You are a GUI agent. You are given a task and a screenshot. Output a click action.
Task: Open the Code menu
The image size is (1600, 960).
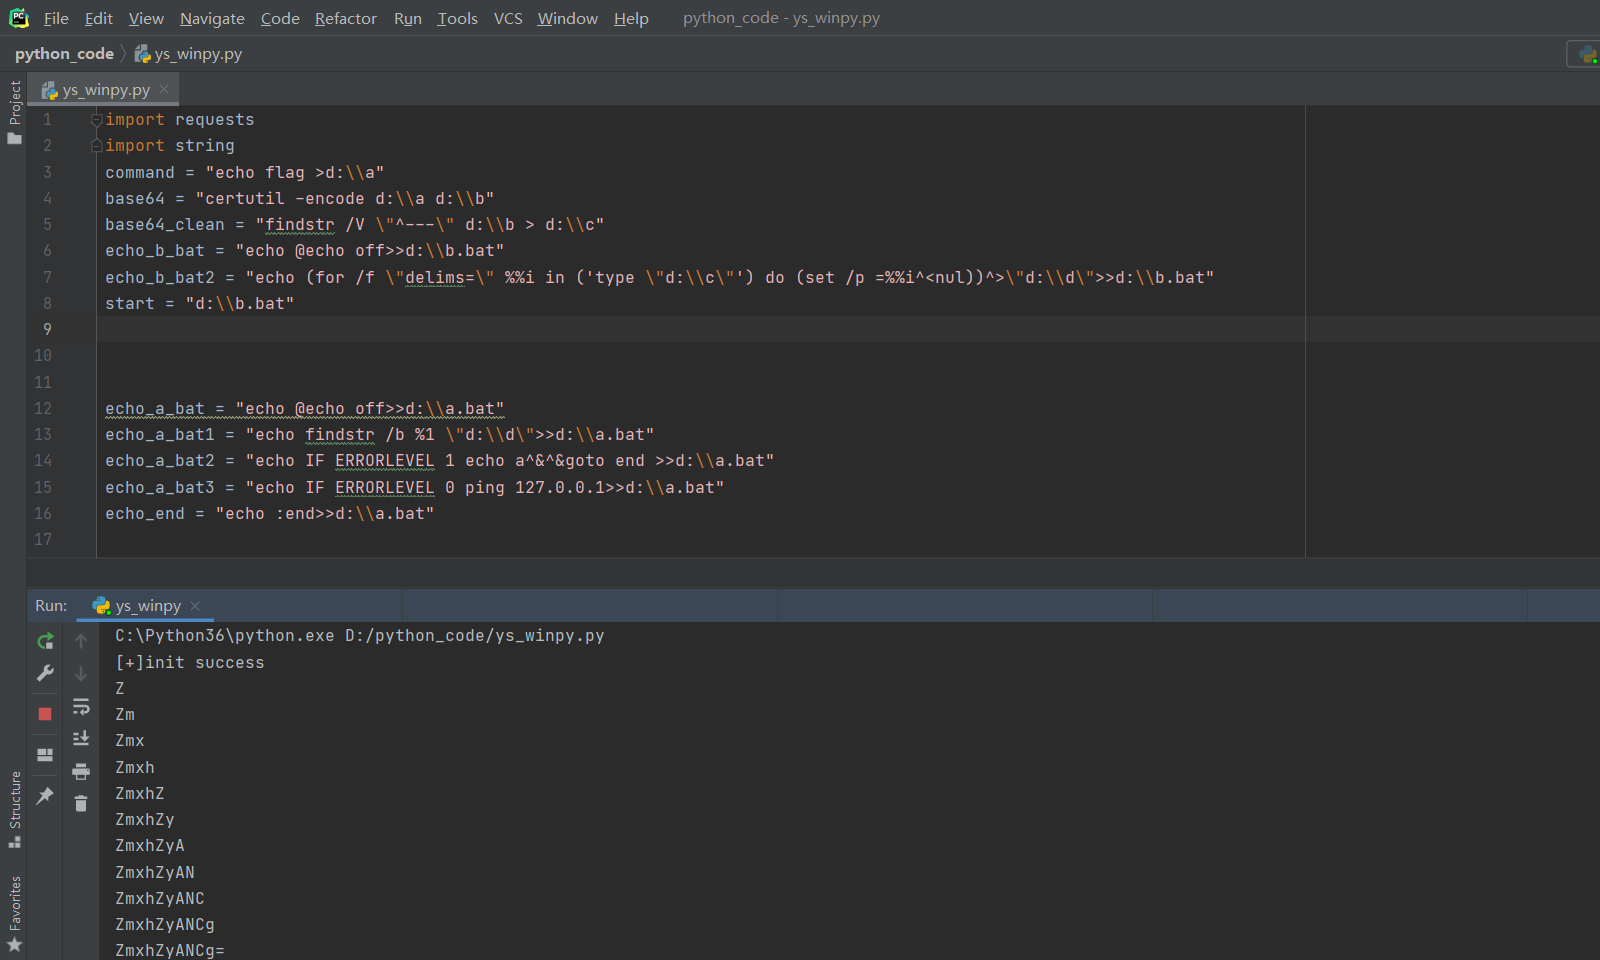[x=280, y=18]
